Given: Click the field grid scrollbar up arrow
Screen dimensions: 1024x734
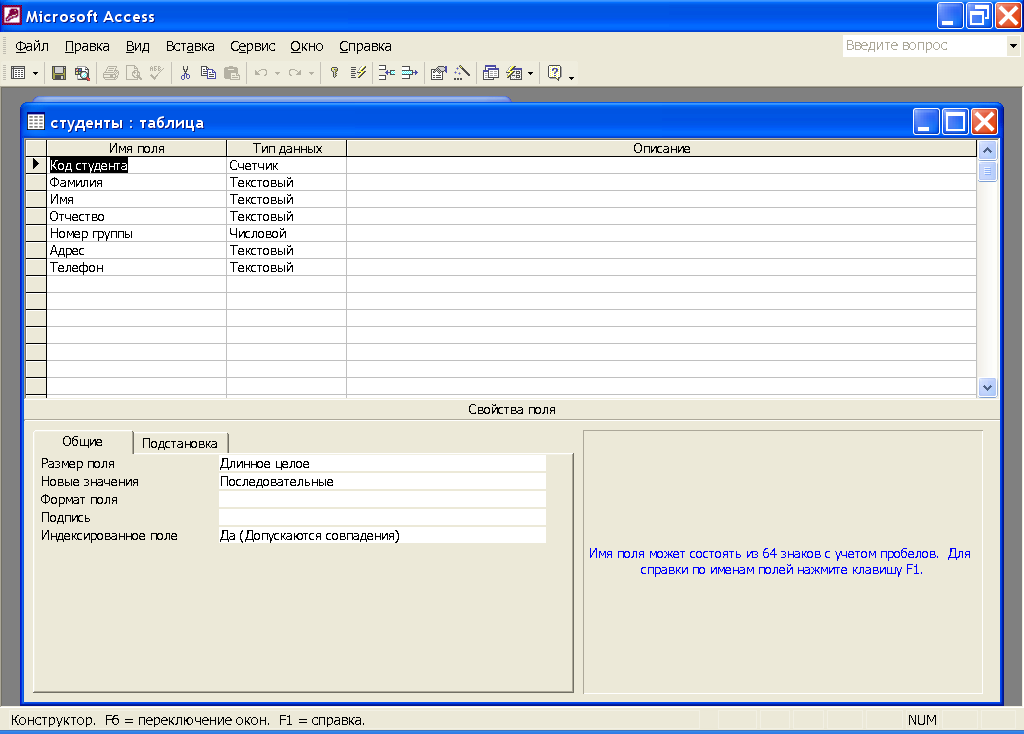Looking at the screenshot, I should 987,150.
